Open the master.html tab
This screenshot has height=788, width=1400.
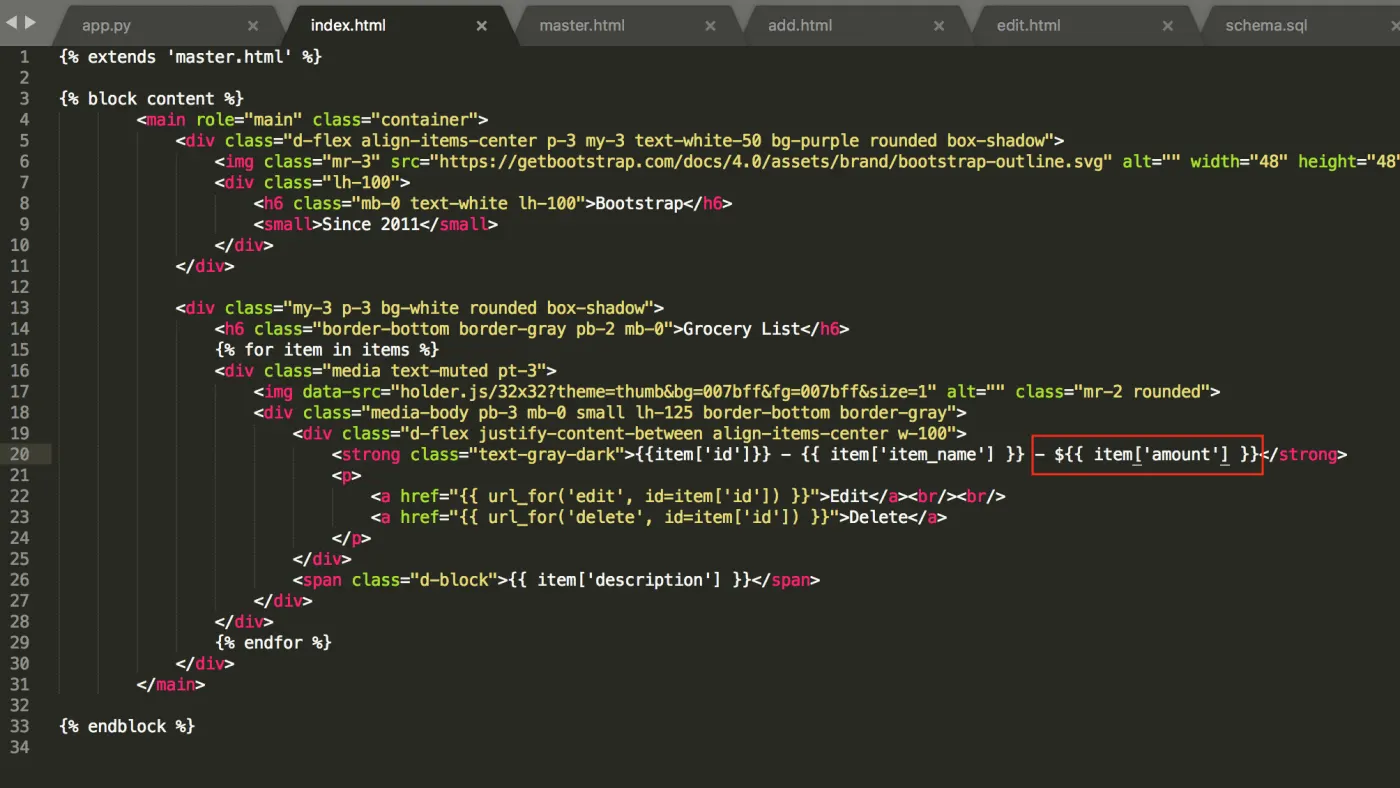pyautogui.click(x=582, y=25)
